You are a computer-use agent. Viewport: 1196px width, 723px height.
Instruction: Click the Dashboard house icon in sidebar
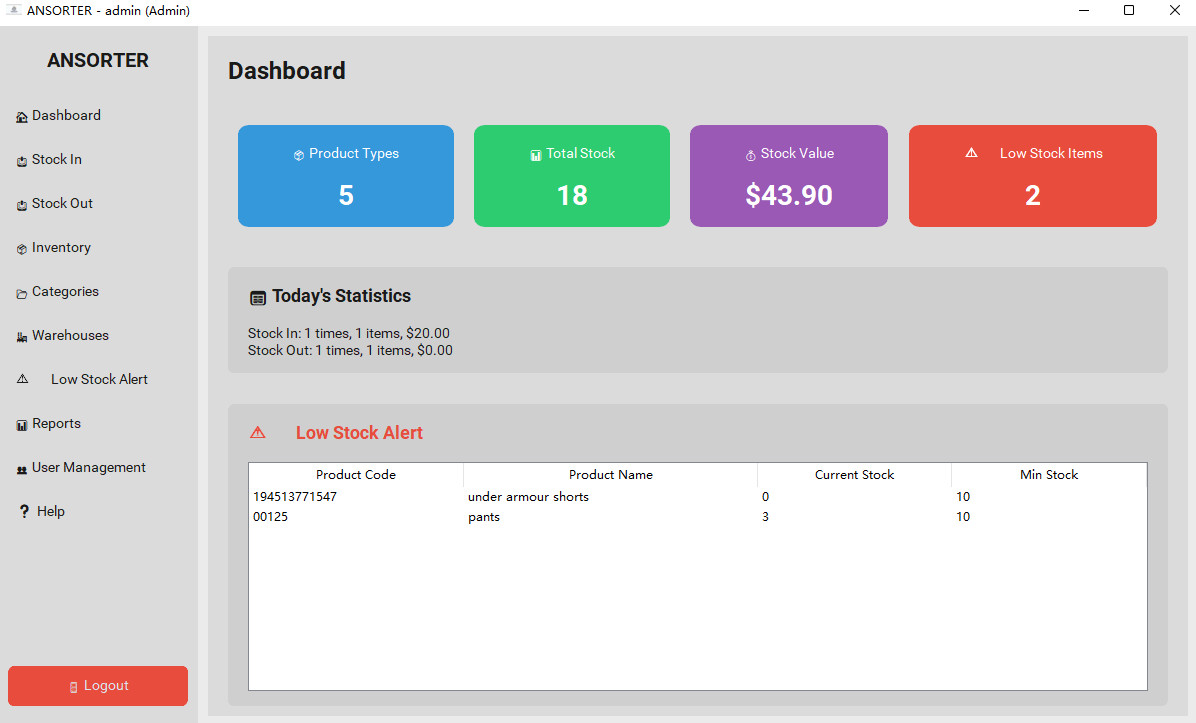(22, 117)
